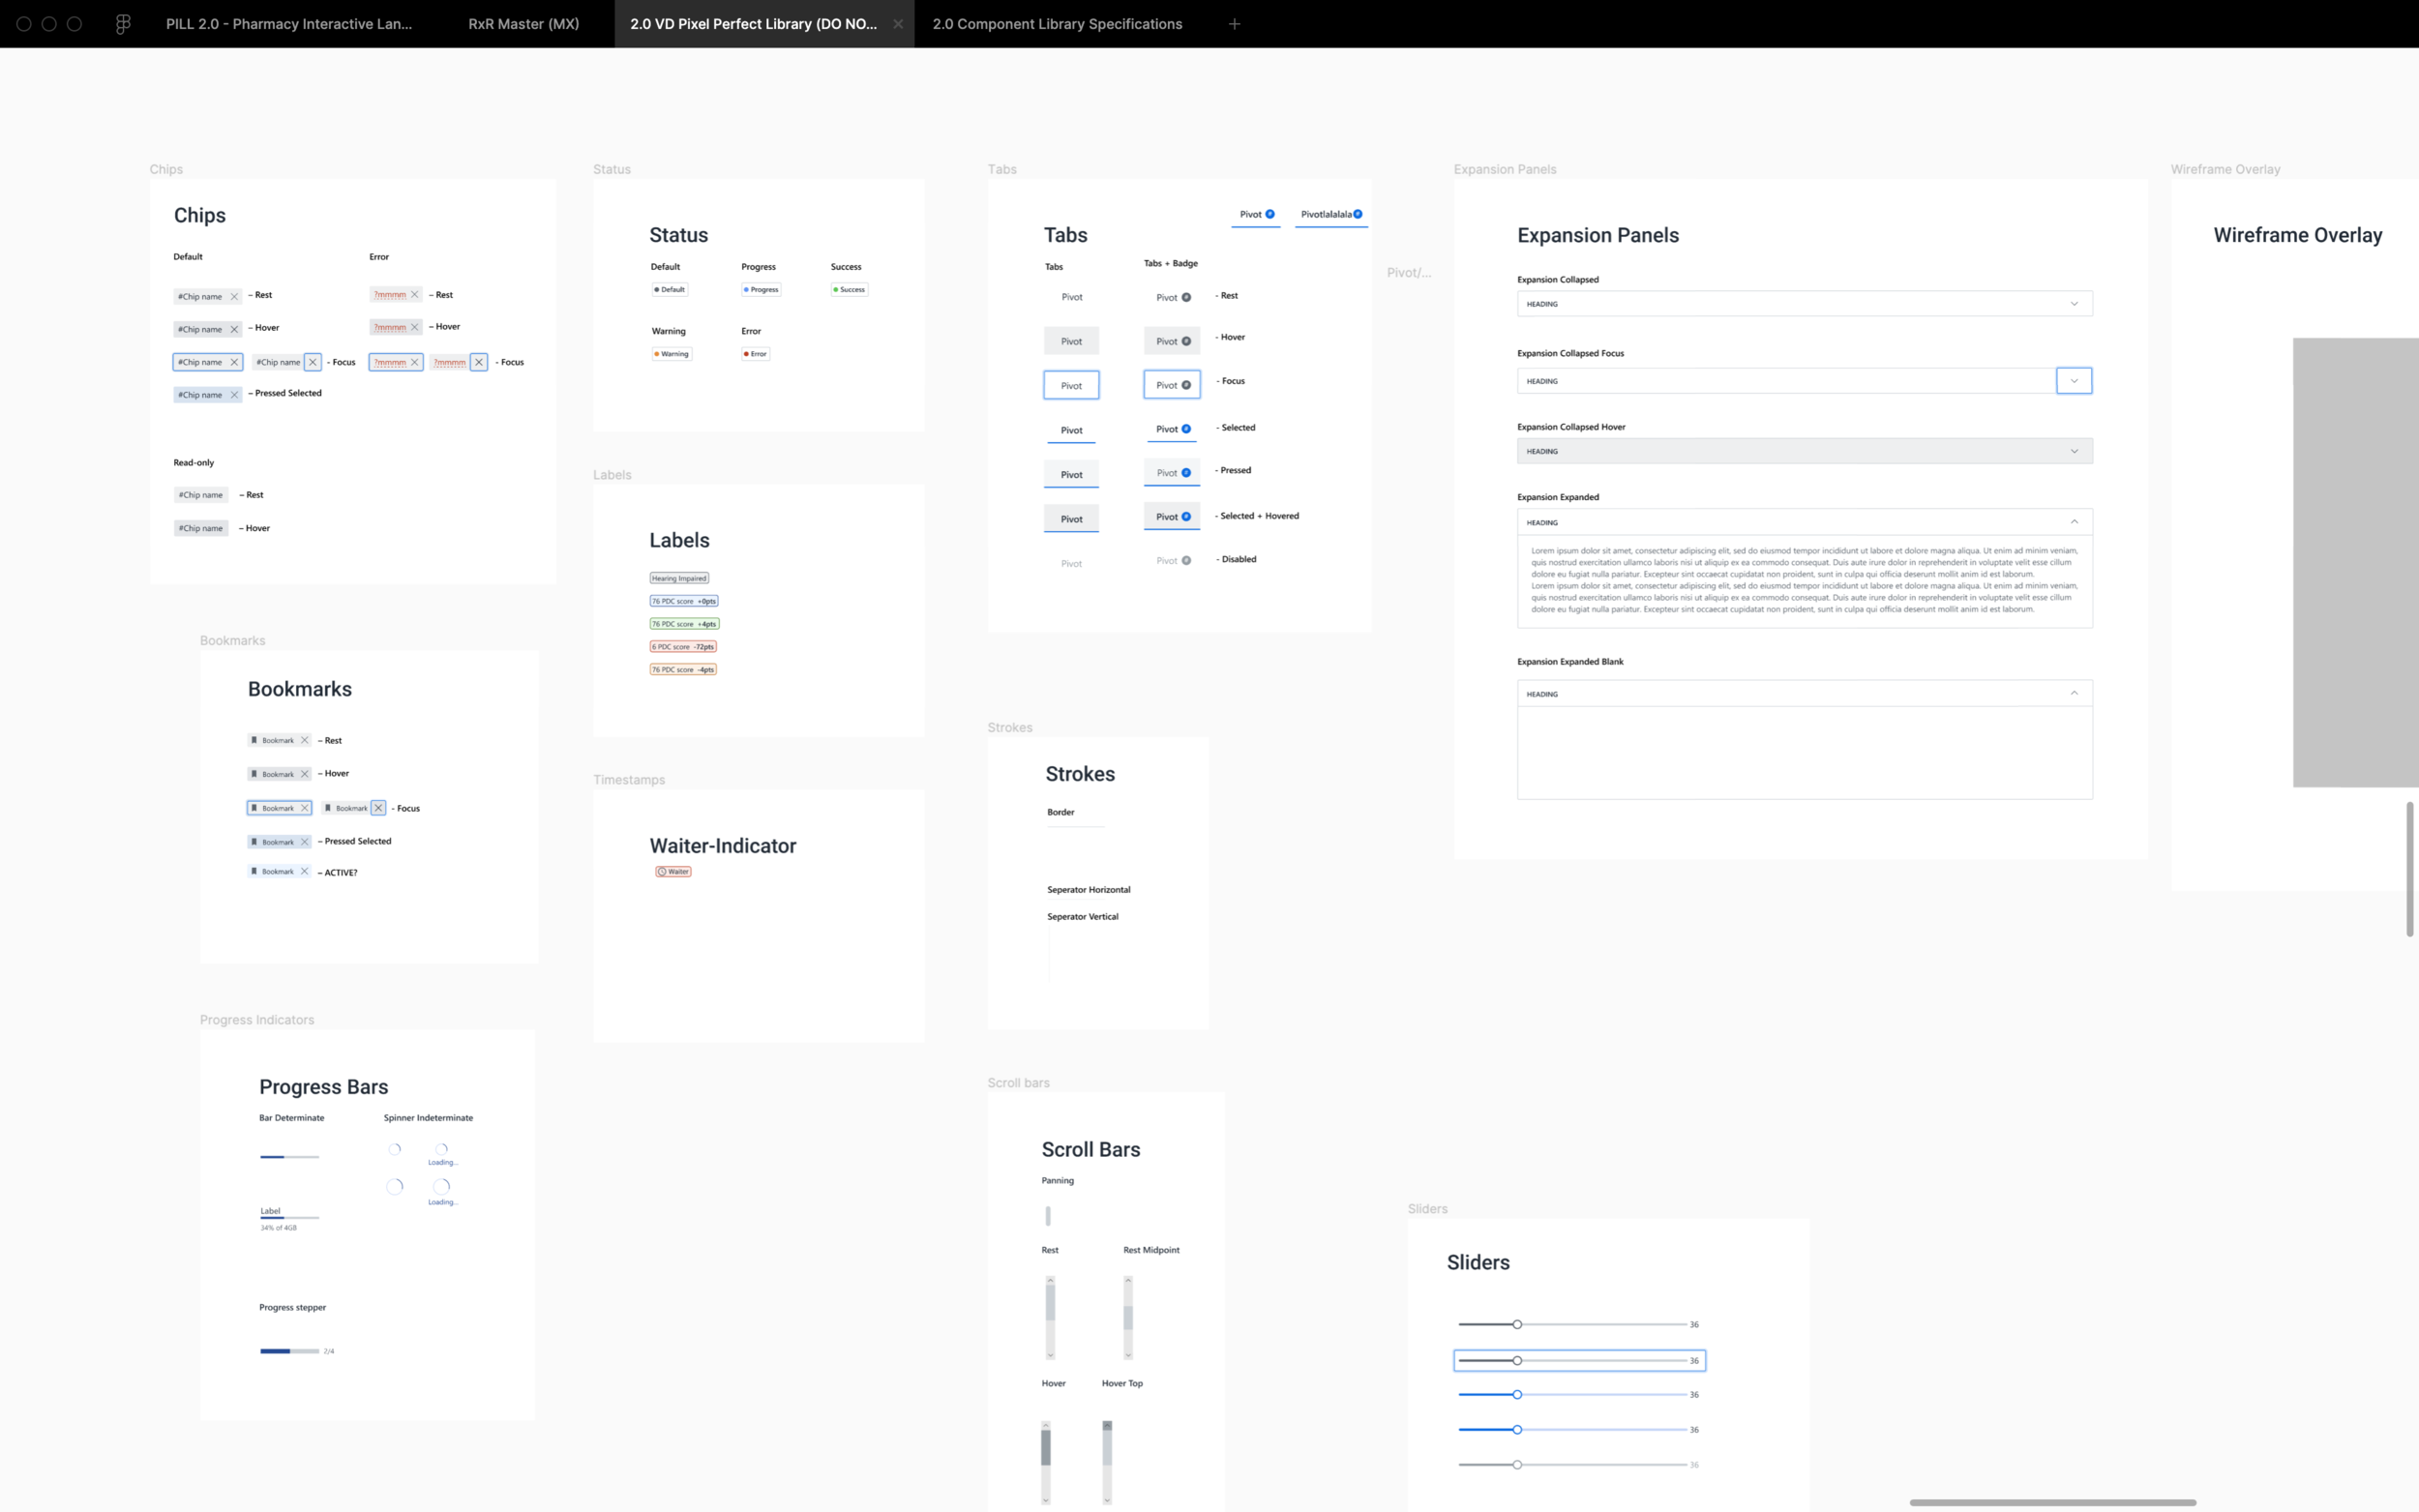Click the focused Pivot tab button
2419x1512 pixels.
1071,386
